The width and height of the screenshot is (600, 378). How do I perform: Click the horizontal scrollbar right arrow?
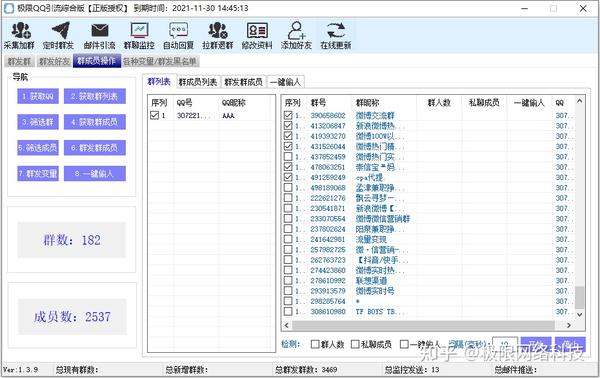(x=569, y=325)
